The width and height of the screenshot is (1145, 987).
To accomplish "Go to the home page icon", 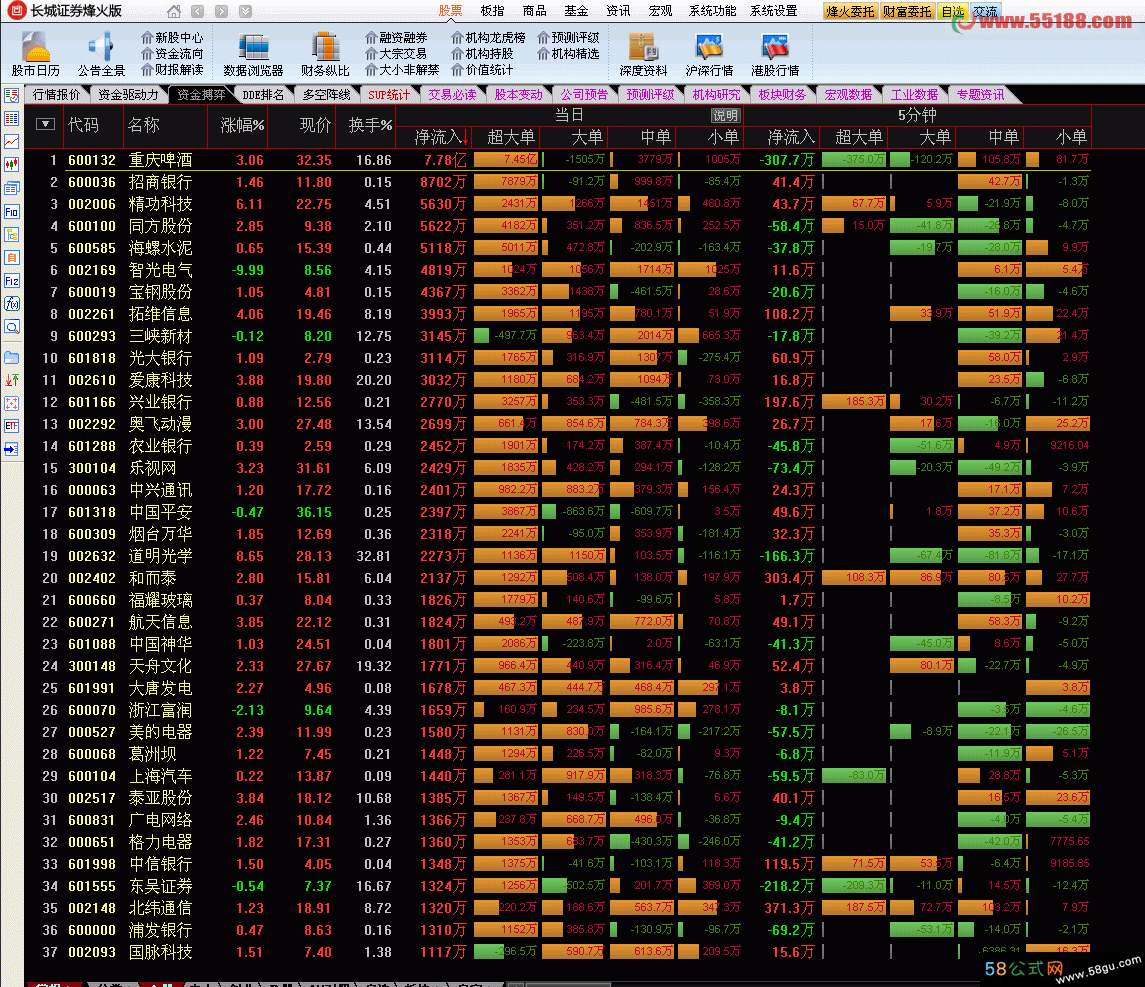I will pyautogui.click(x=174, y=11).
